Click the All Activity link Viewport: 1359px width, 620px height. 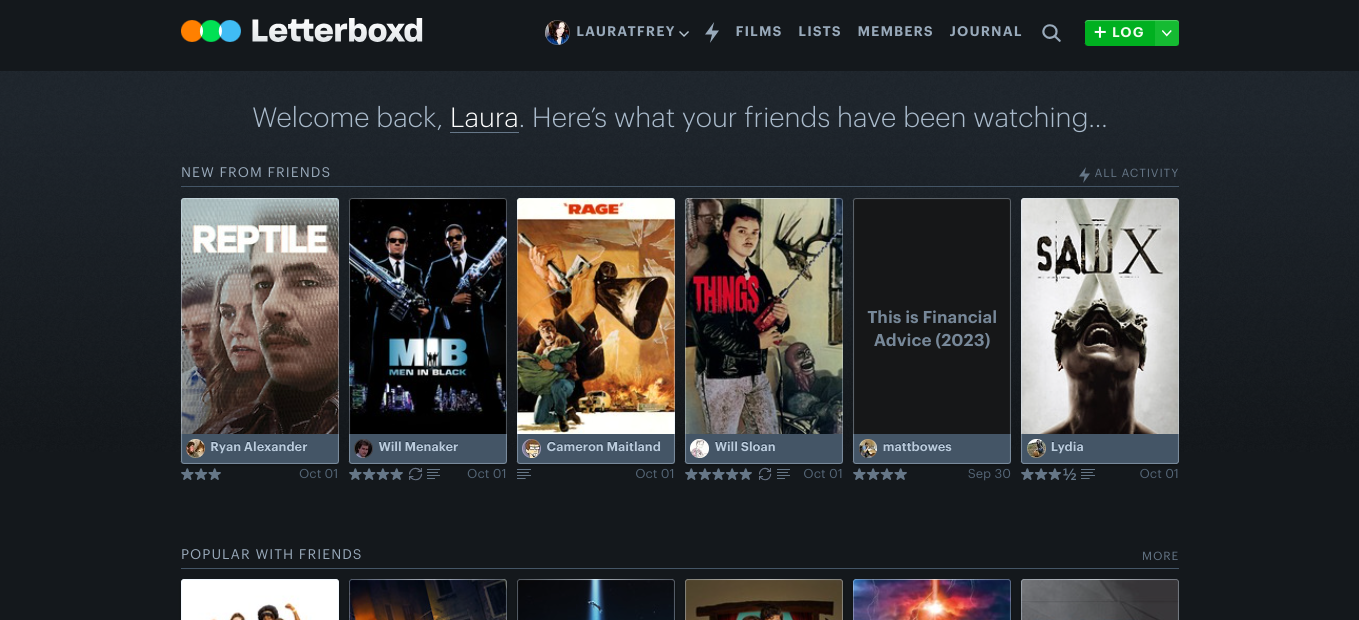1129,173
